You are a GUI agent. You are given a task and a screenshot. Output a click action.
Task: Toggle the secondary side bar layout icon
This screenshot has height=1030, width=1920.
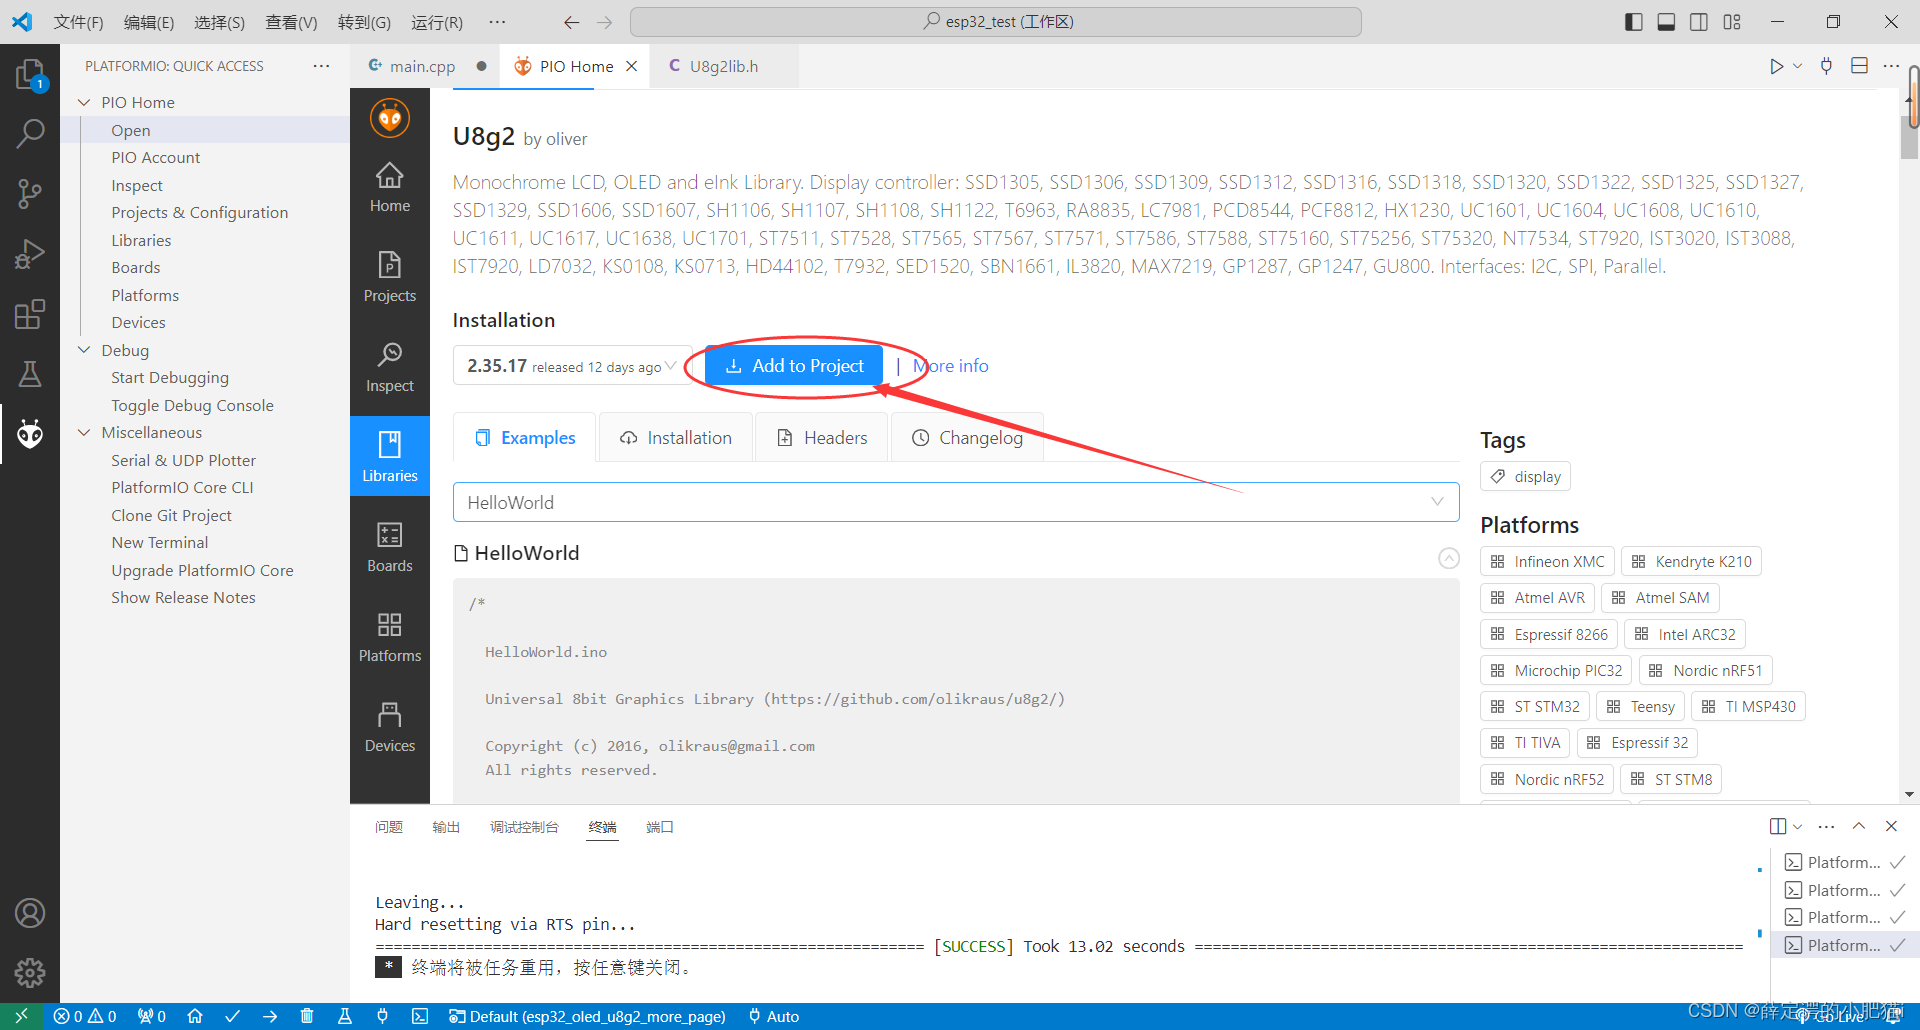tap(1699, 22)
